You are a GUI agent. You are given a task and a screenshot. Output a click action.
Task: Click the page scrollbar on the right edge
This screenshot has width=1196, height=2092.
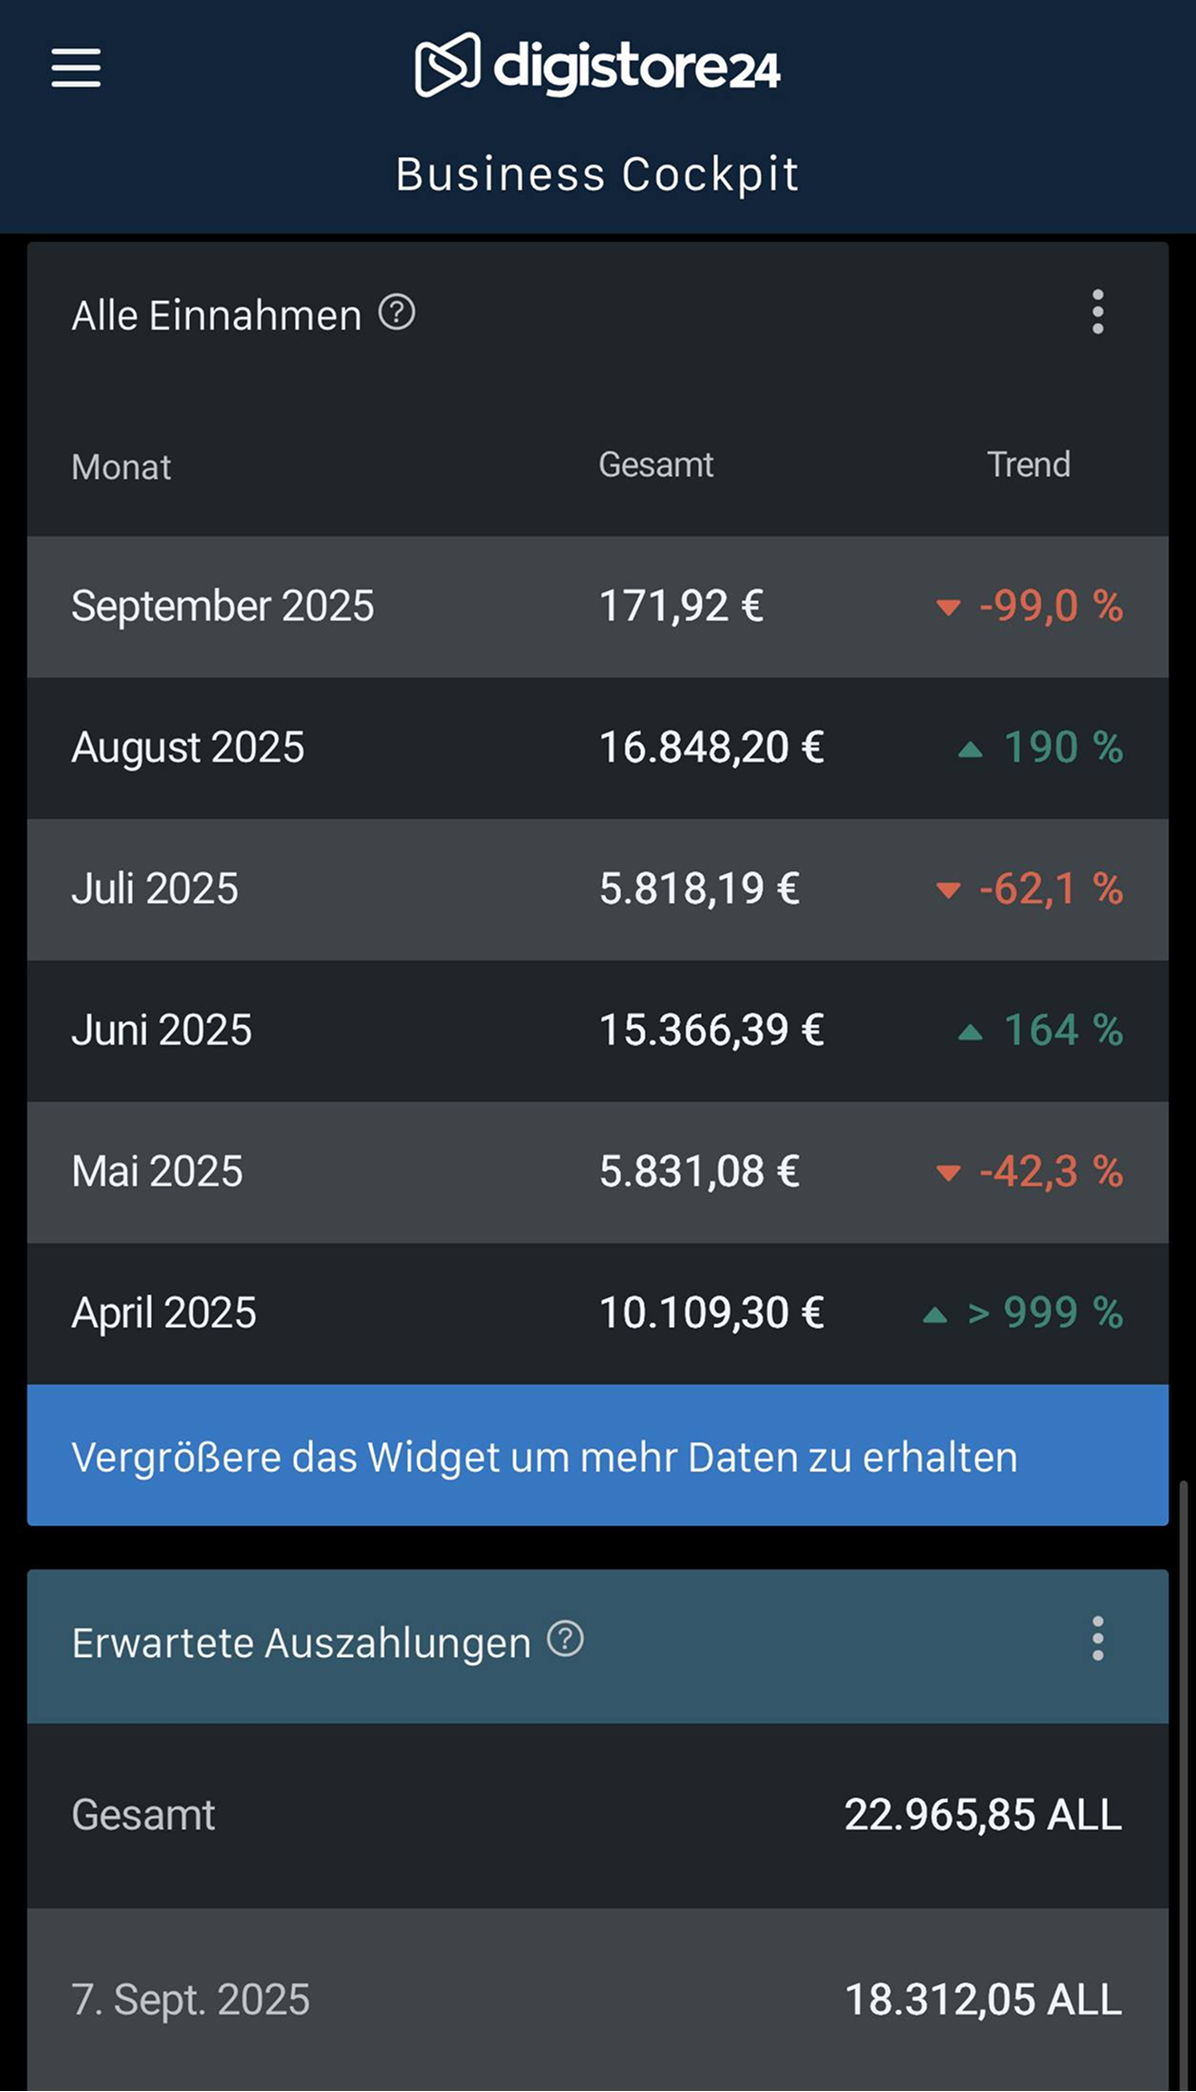pyautogui.click(x=1186, y=1780)
